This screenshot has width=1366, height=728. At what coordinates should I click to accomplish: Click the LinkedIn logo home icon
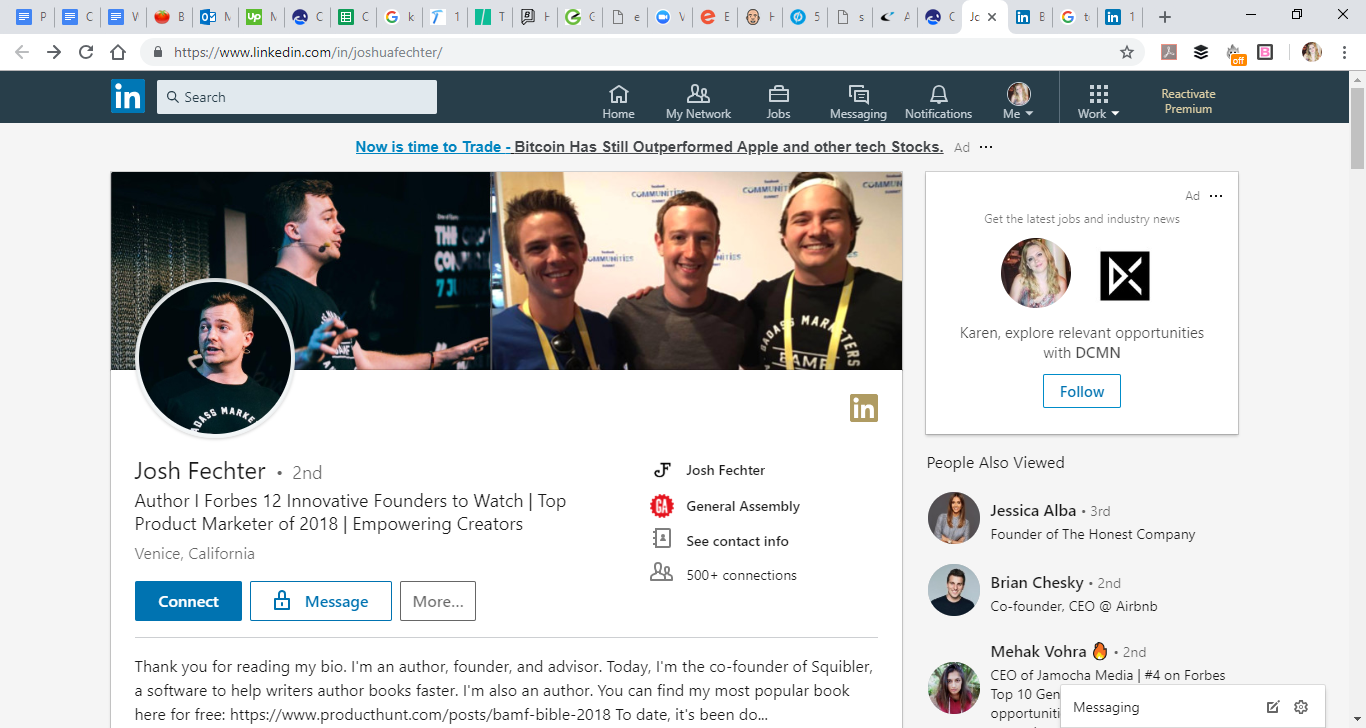tap(128, 97)
